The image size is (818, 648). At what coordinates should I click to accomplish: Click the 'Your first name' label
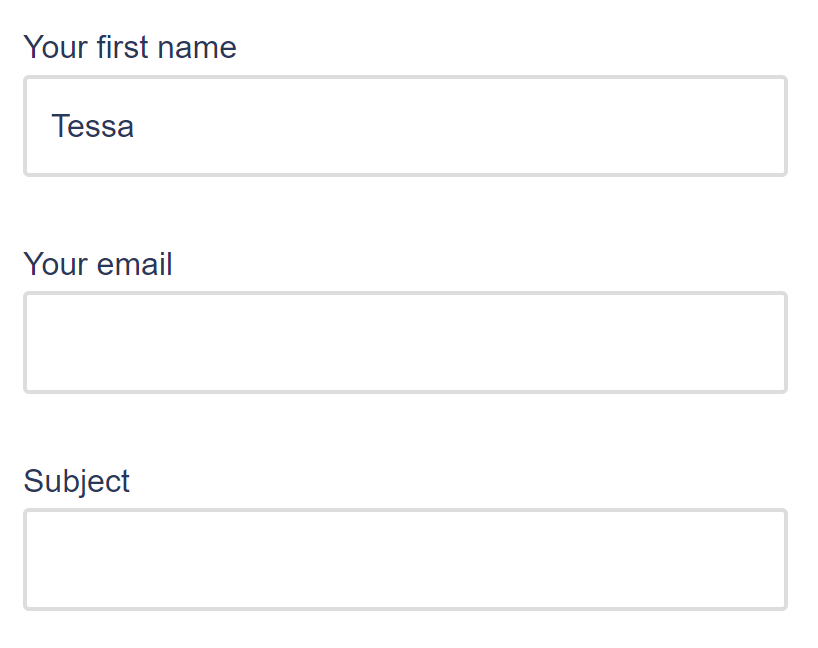130,47
